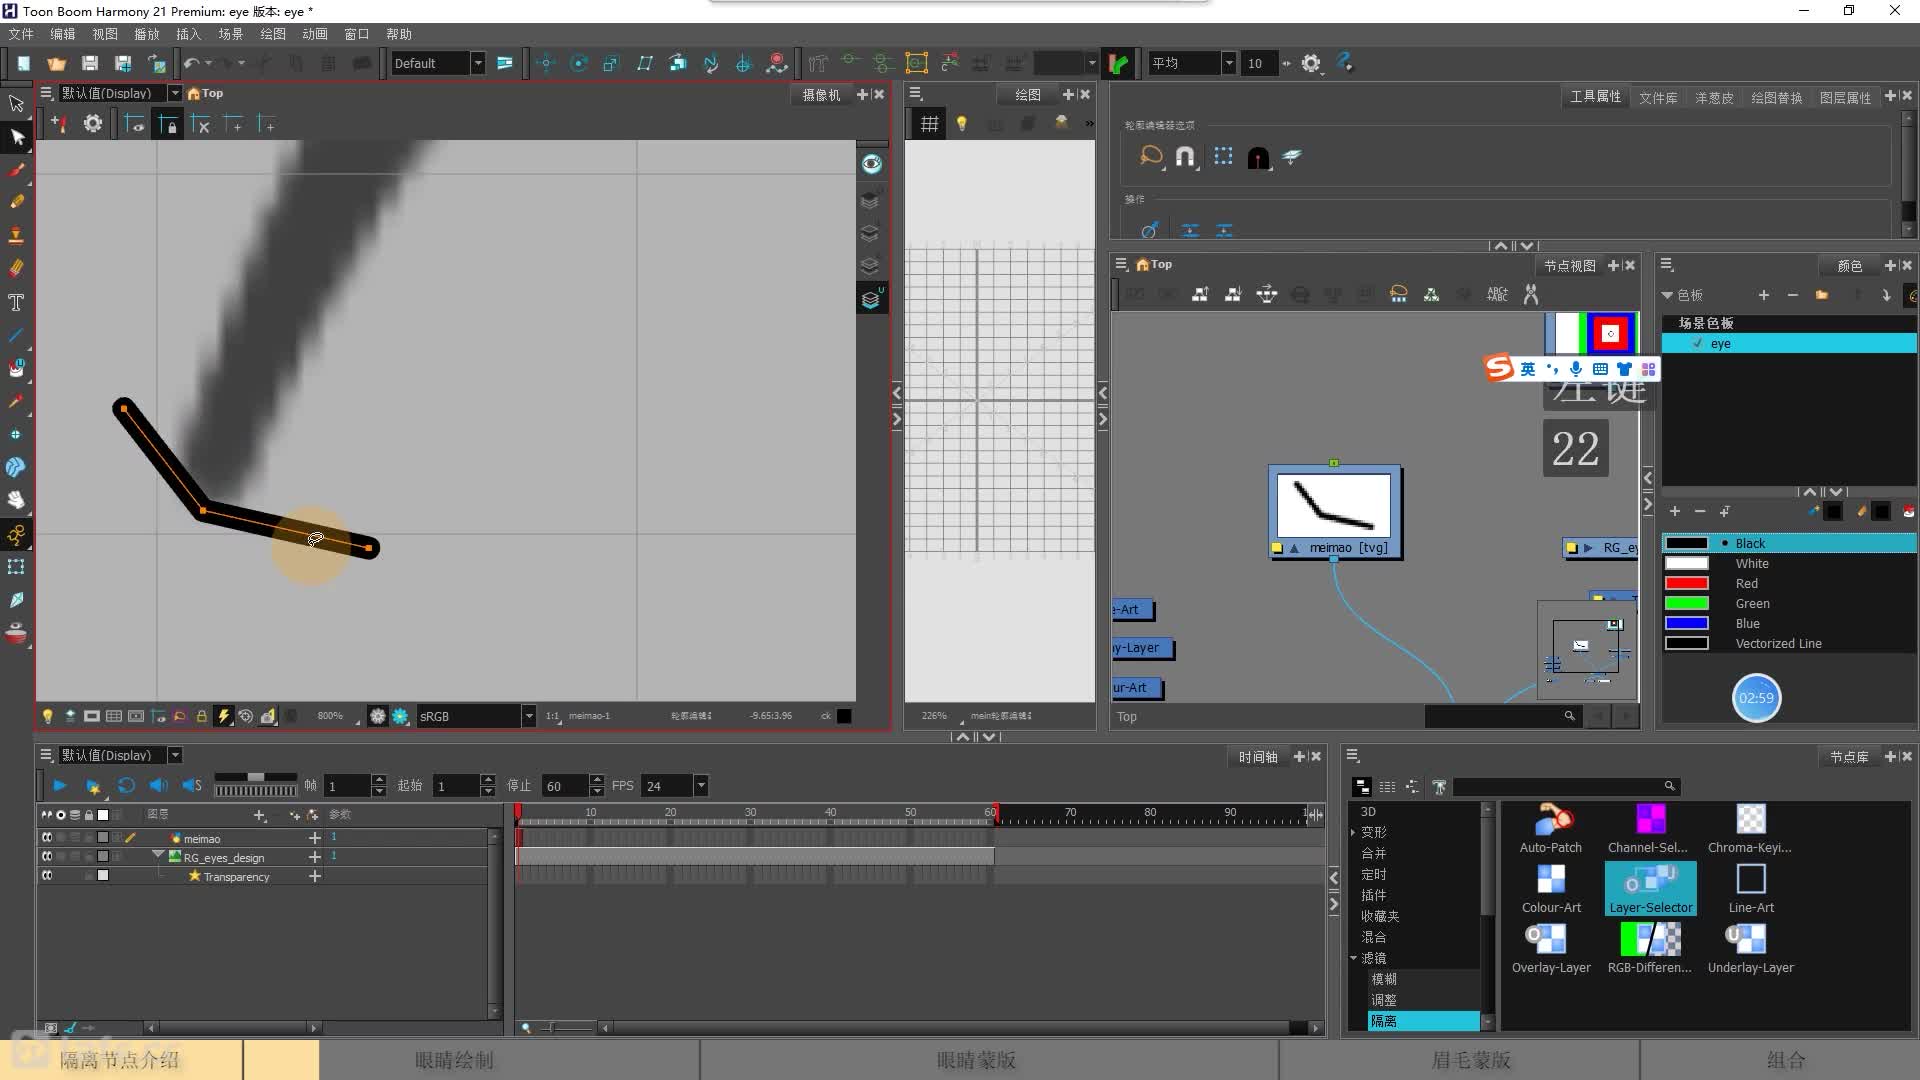Click the Contour Editor arrow tool

click(16, 137)
